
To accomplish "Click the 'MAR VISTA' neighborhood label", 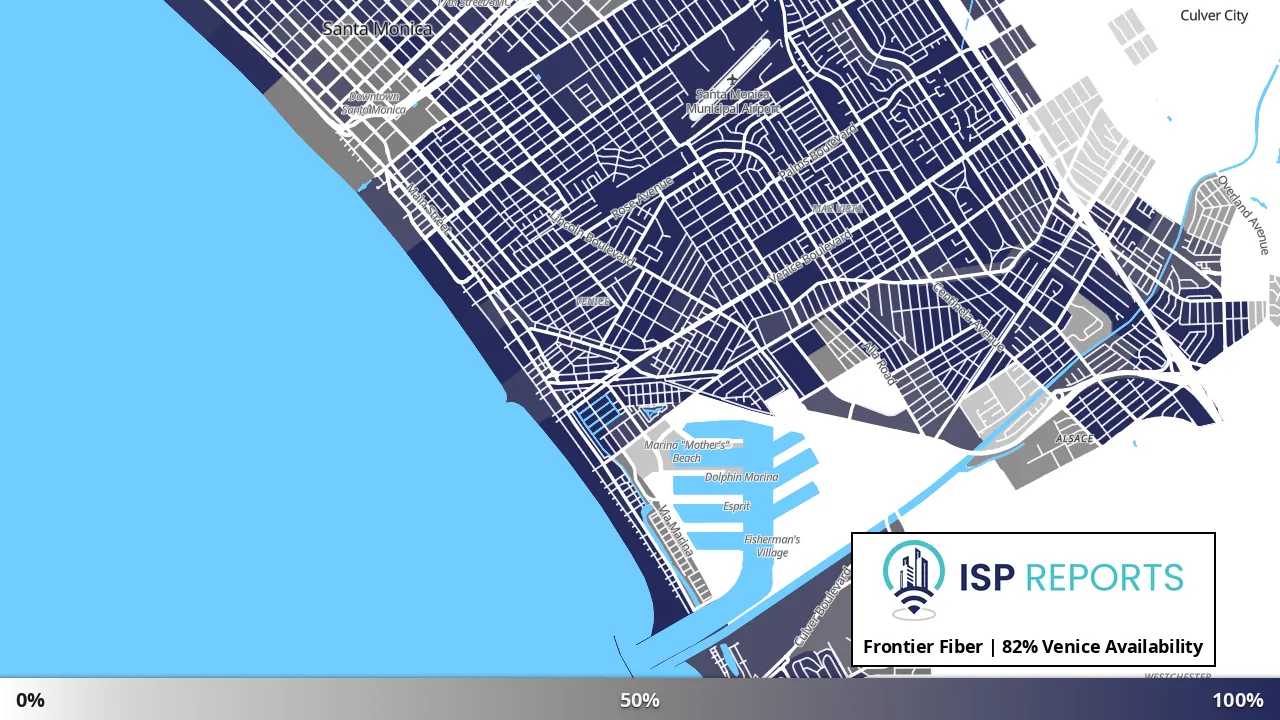I will [x=838, y=208].
